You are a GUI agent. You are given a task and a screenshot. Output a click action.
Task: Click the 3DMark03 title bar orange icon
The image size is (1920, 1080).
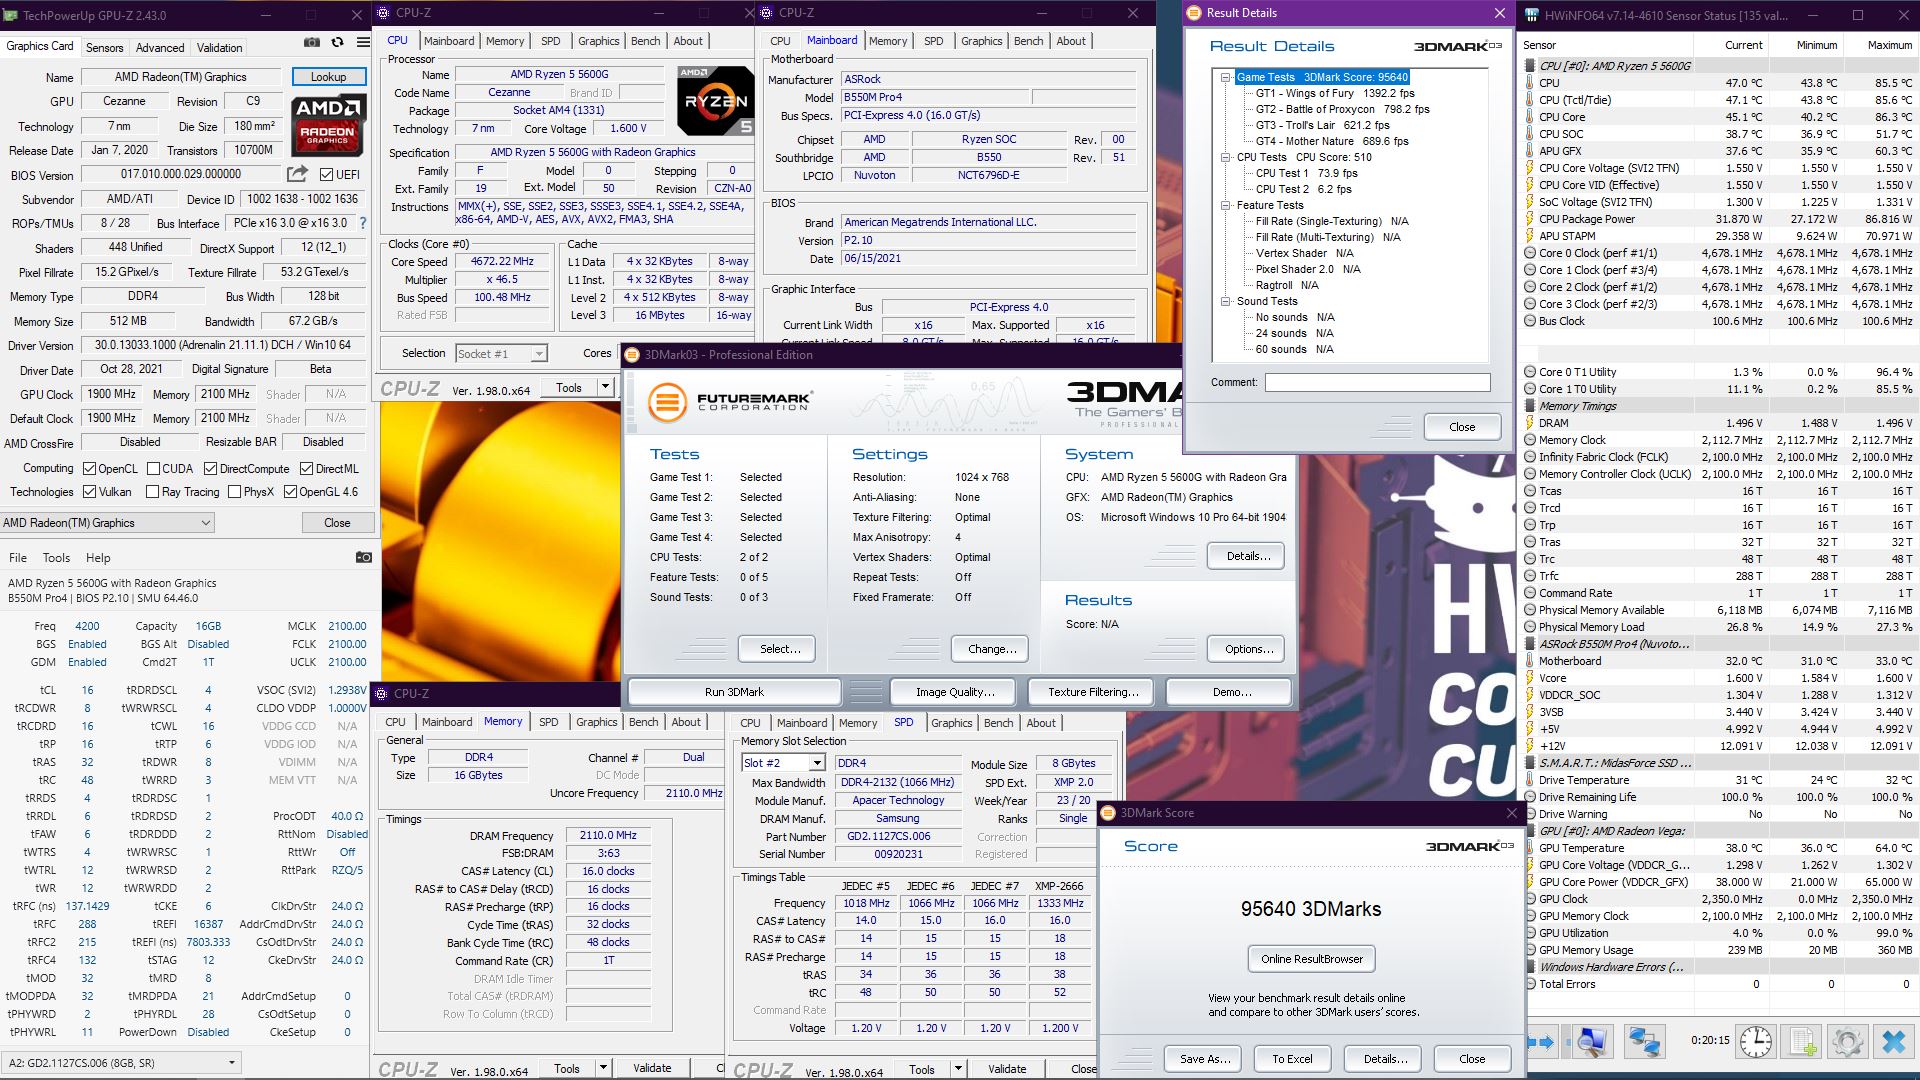[x=632, y=355]
